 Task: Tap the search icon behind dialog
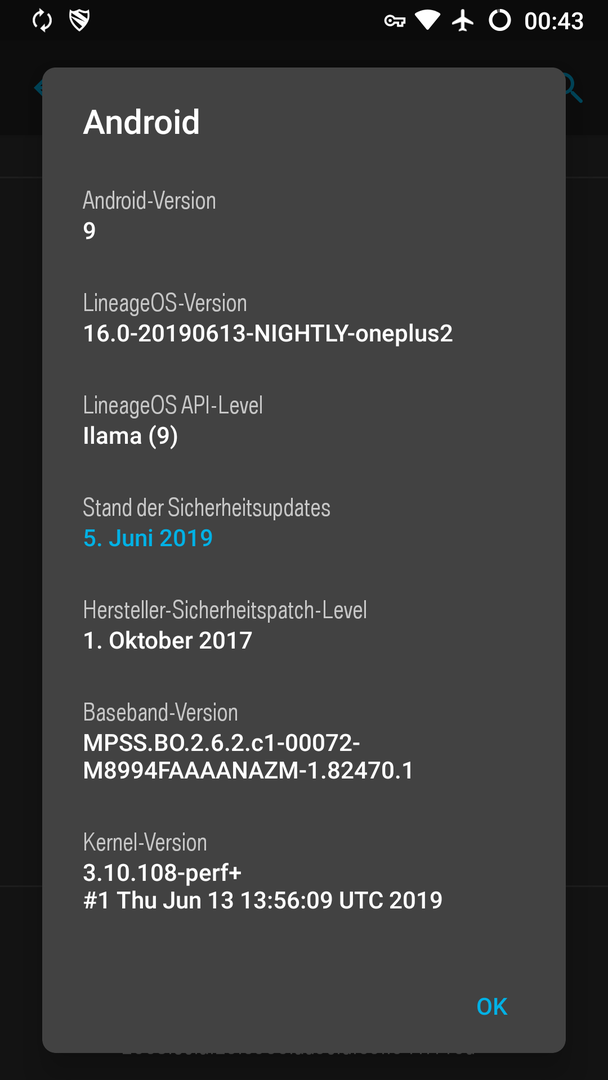pos(573,87)
